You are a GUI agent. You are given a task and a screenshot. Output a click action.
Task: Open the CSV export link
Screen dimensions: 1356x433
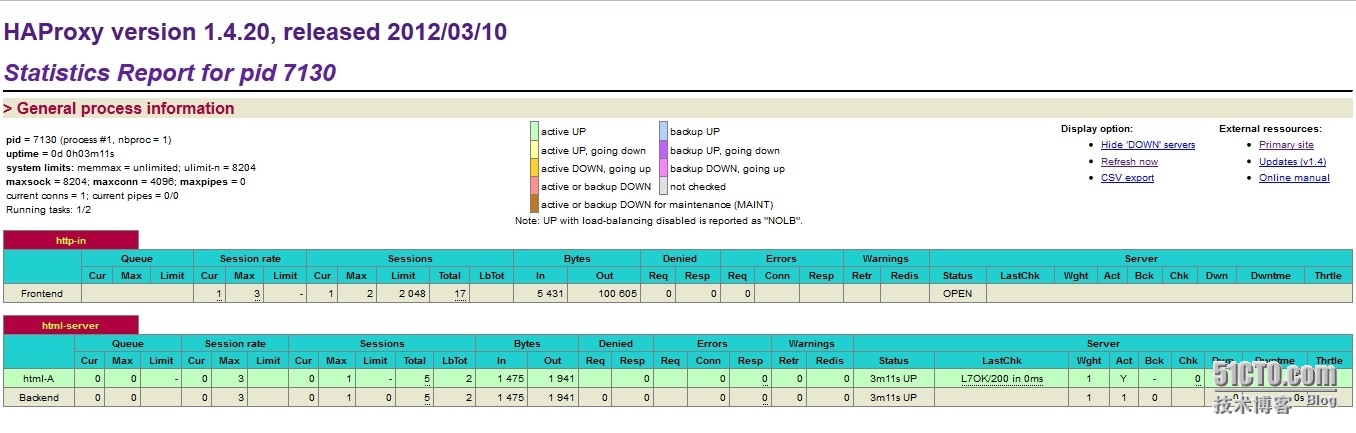[x=1127, y=178]
